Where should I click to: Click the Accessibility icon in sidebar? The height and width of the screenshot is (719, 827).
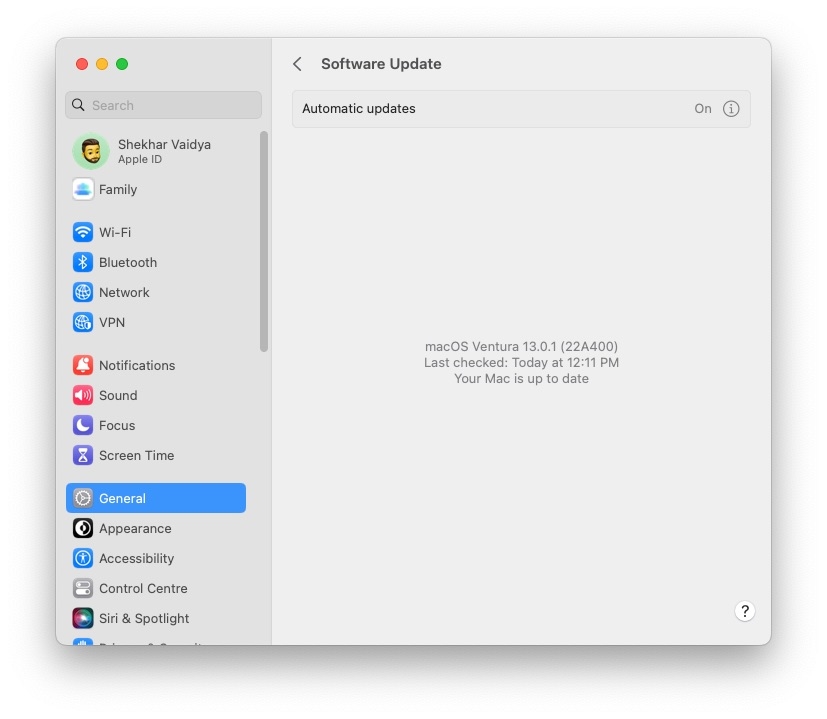click(83, 558)
